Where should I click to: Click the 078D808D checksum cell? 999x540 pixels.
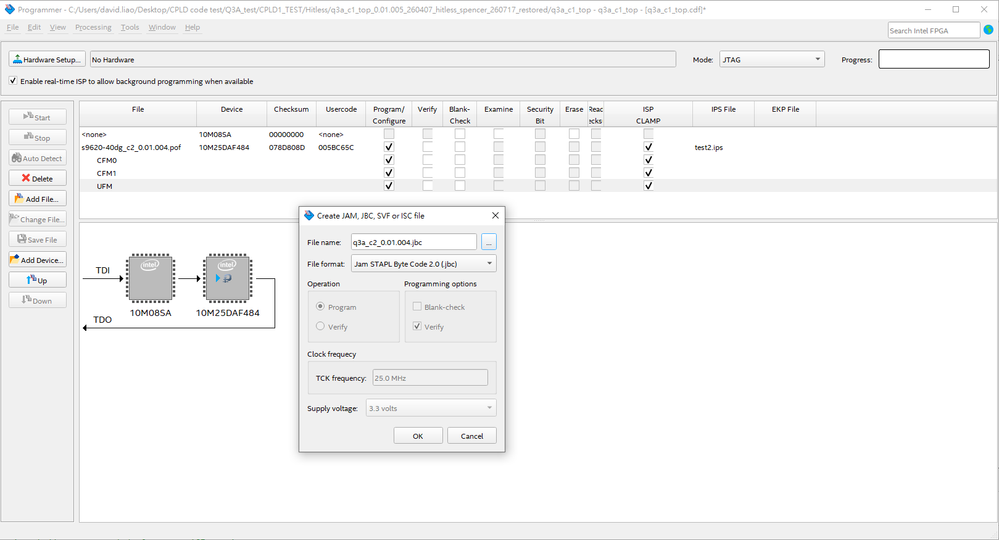pyautogui.click(x=287, y=147)
